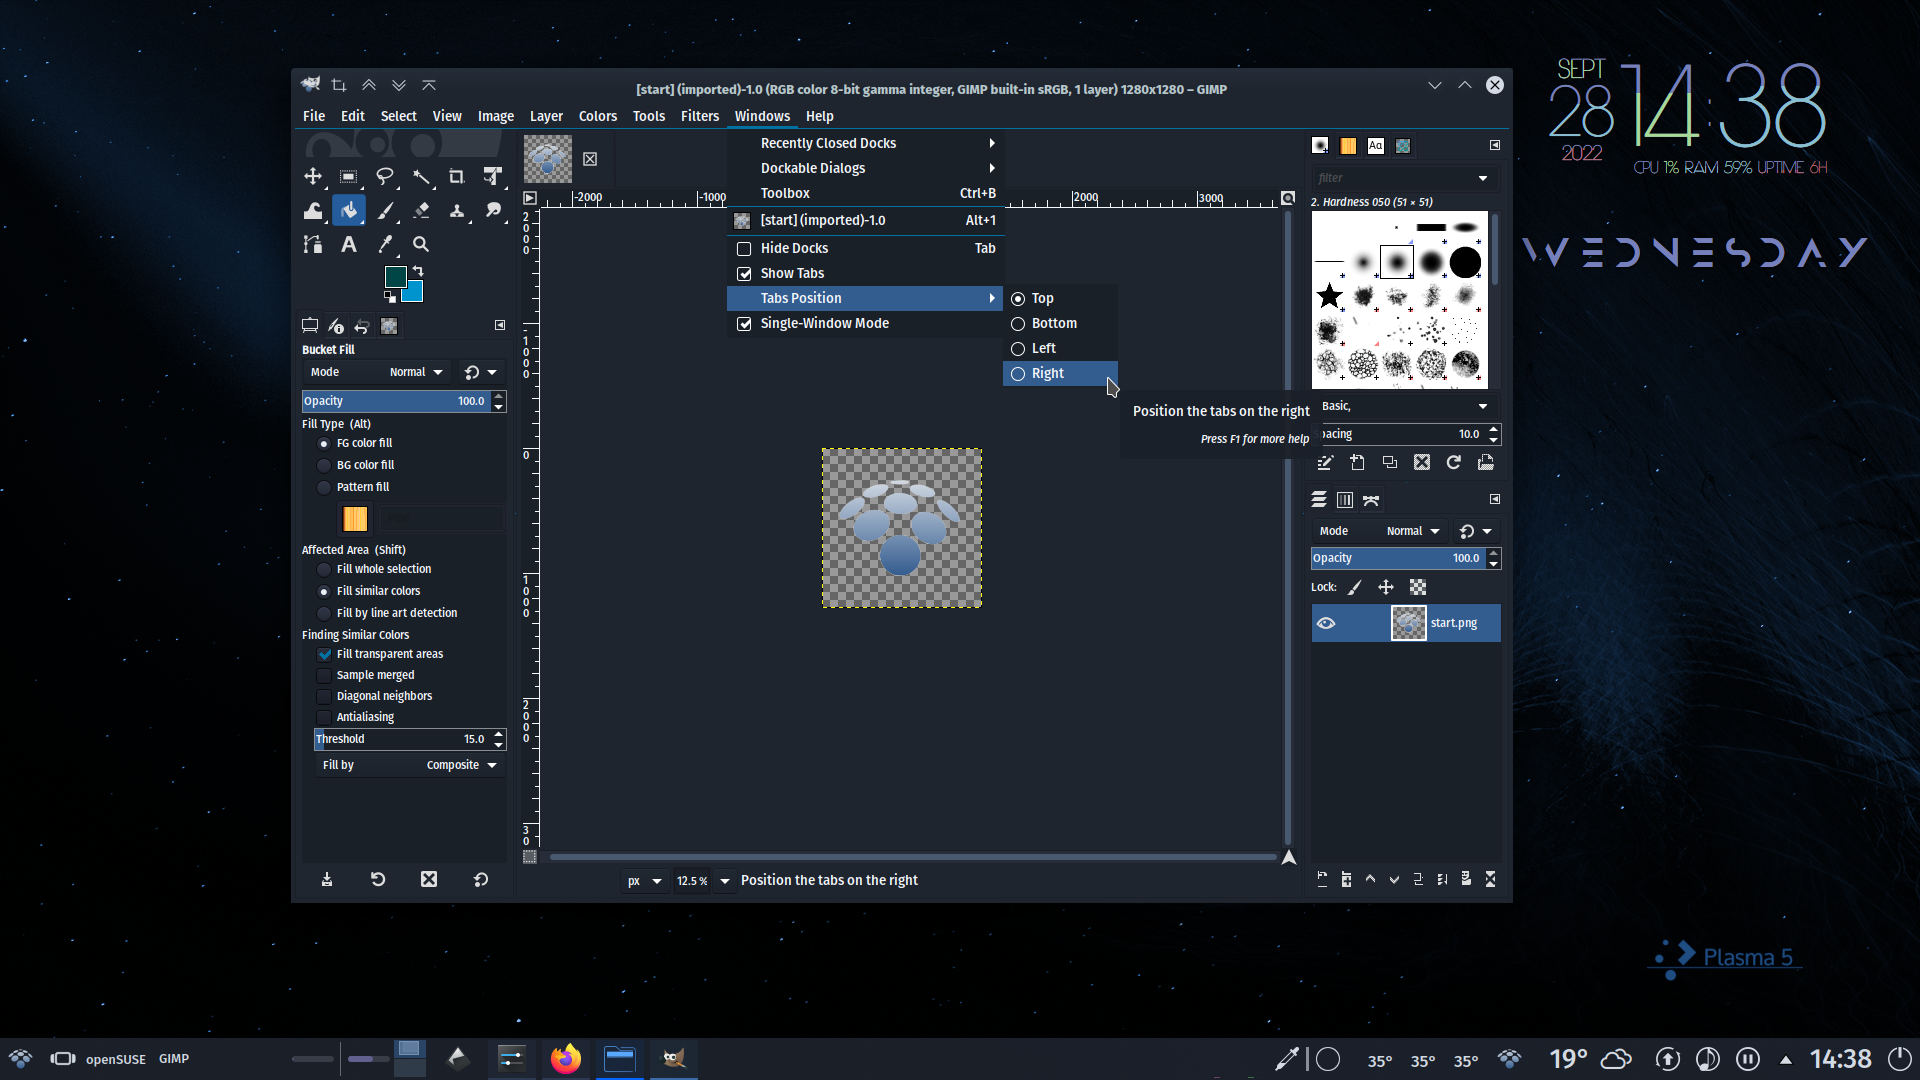The height and width of the screenshot is (1080, 1920).
Task: Select the Eraser tool
Action: coord(421,211)
